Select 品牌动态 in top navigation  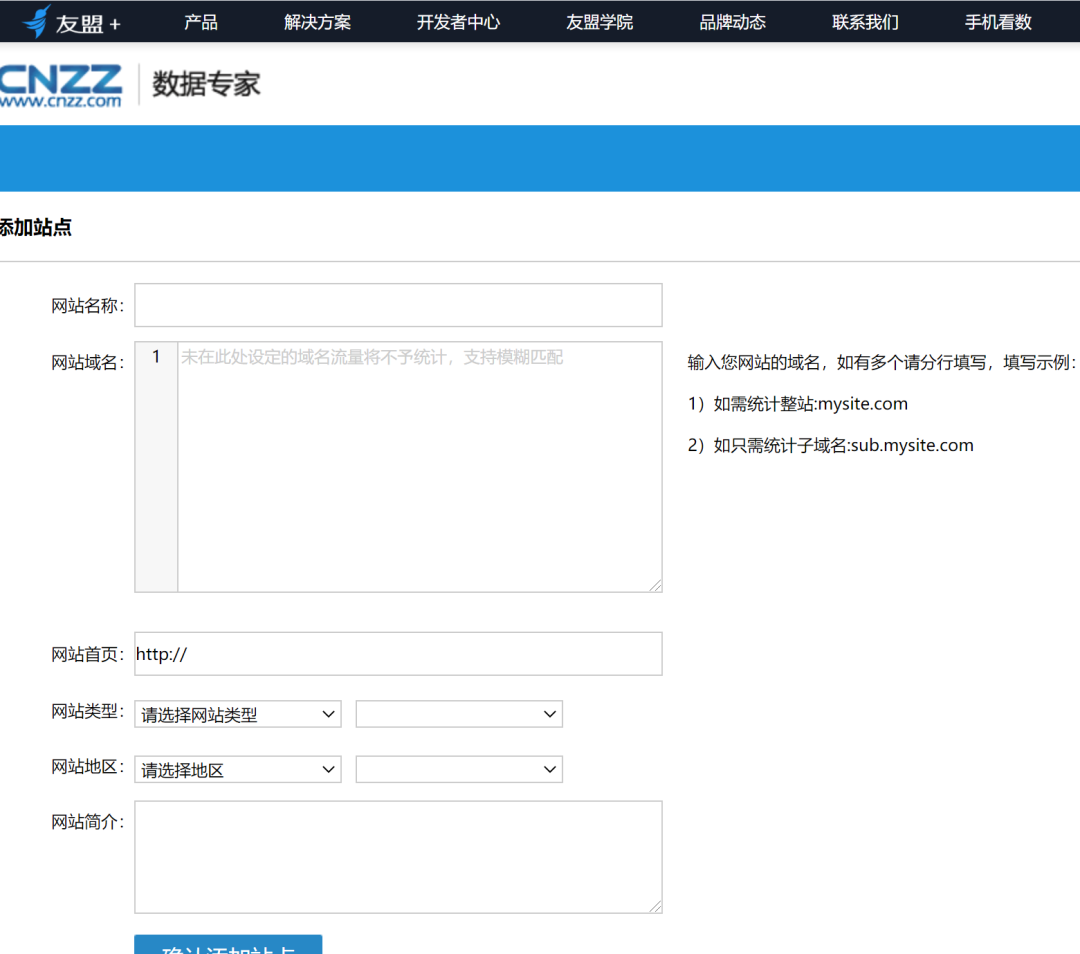(732, 22)
